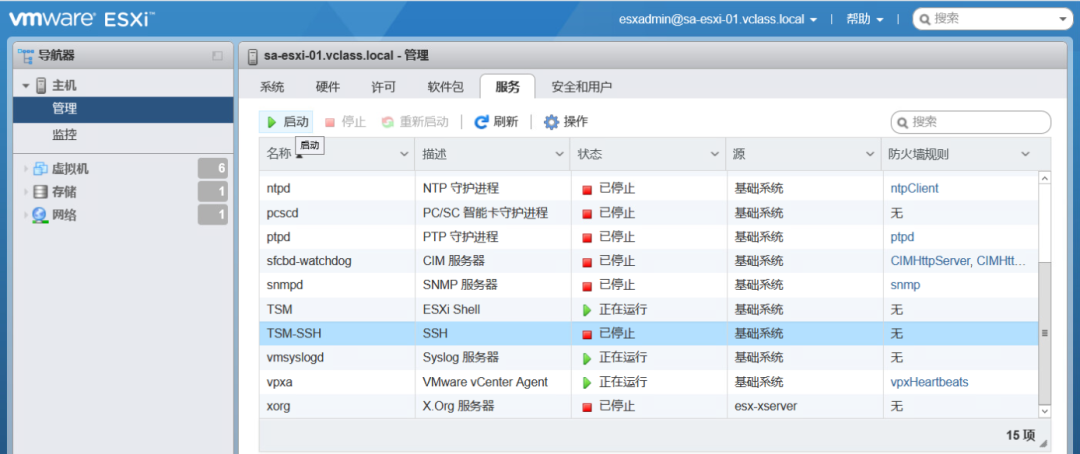Select the sfcbd-watchdog service row

pos(648,261)
